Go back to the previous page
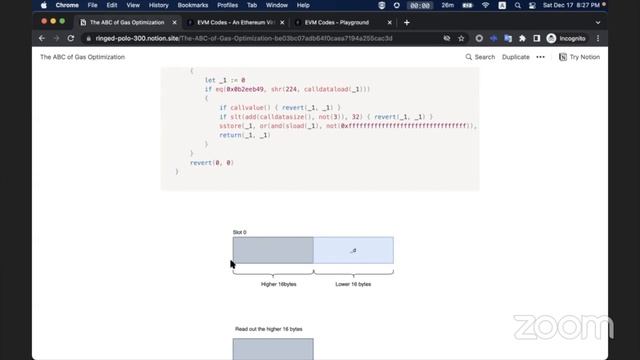 pos(42,38)
